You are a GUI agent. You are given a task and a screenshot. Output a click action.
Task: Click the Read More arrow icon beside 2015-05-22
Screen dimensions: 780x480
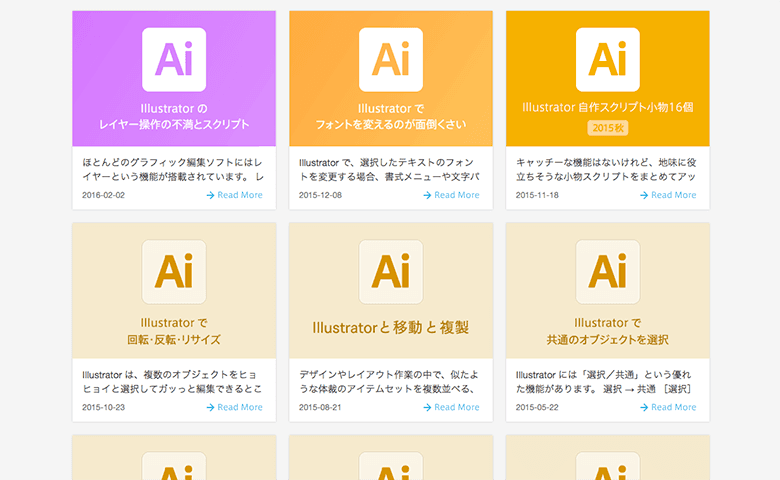coord(644,408)
